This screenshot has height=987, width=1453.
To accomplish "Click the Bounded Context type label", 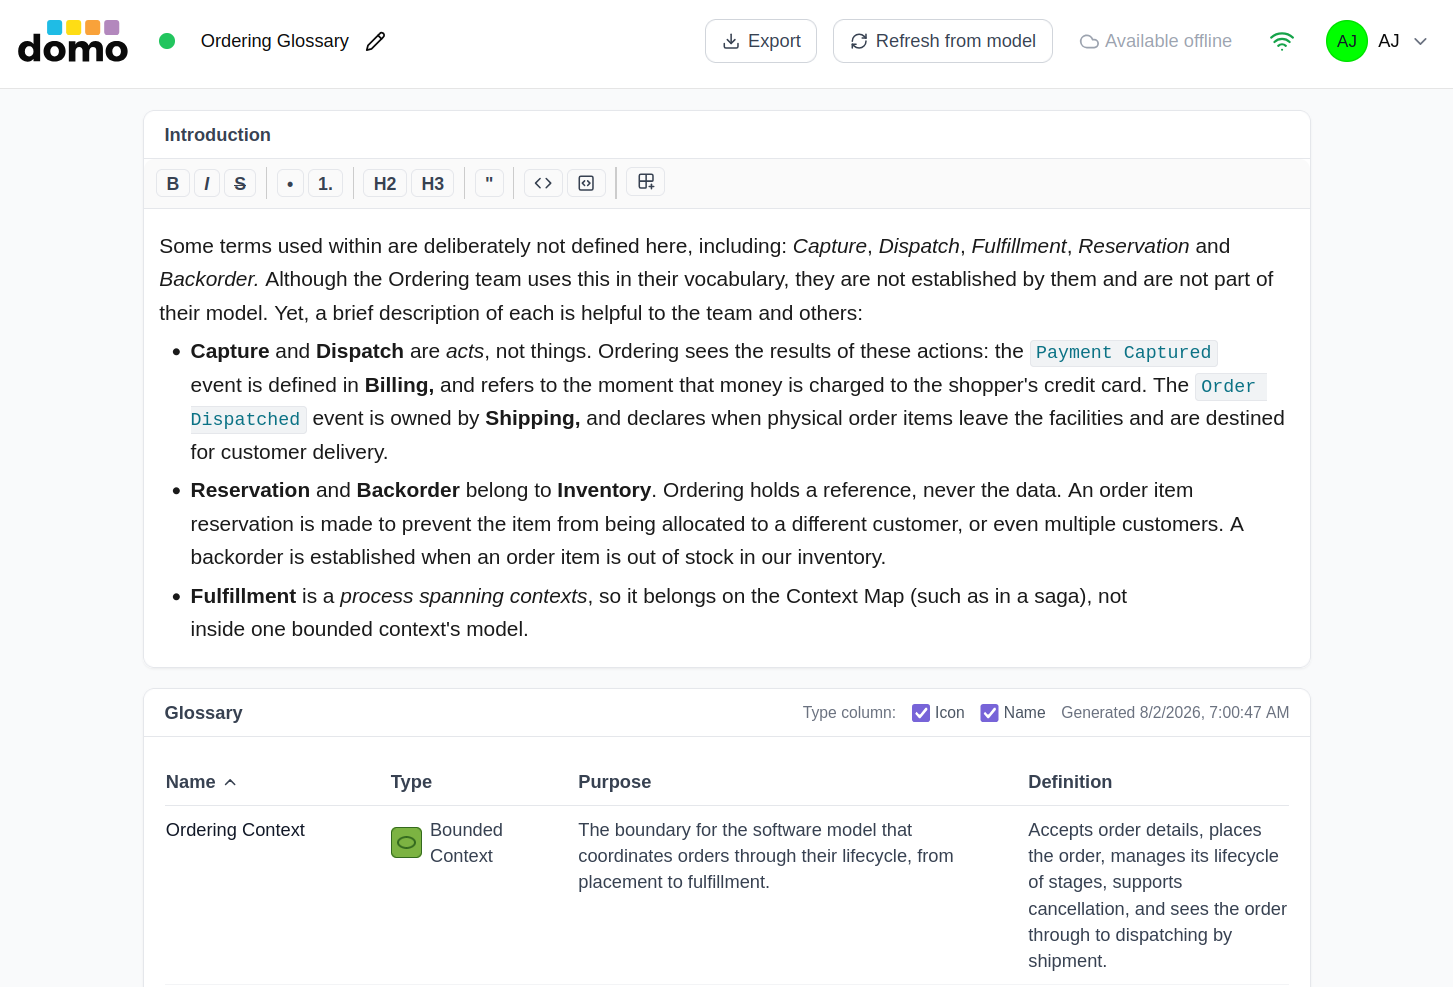I will point(466,843).
